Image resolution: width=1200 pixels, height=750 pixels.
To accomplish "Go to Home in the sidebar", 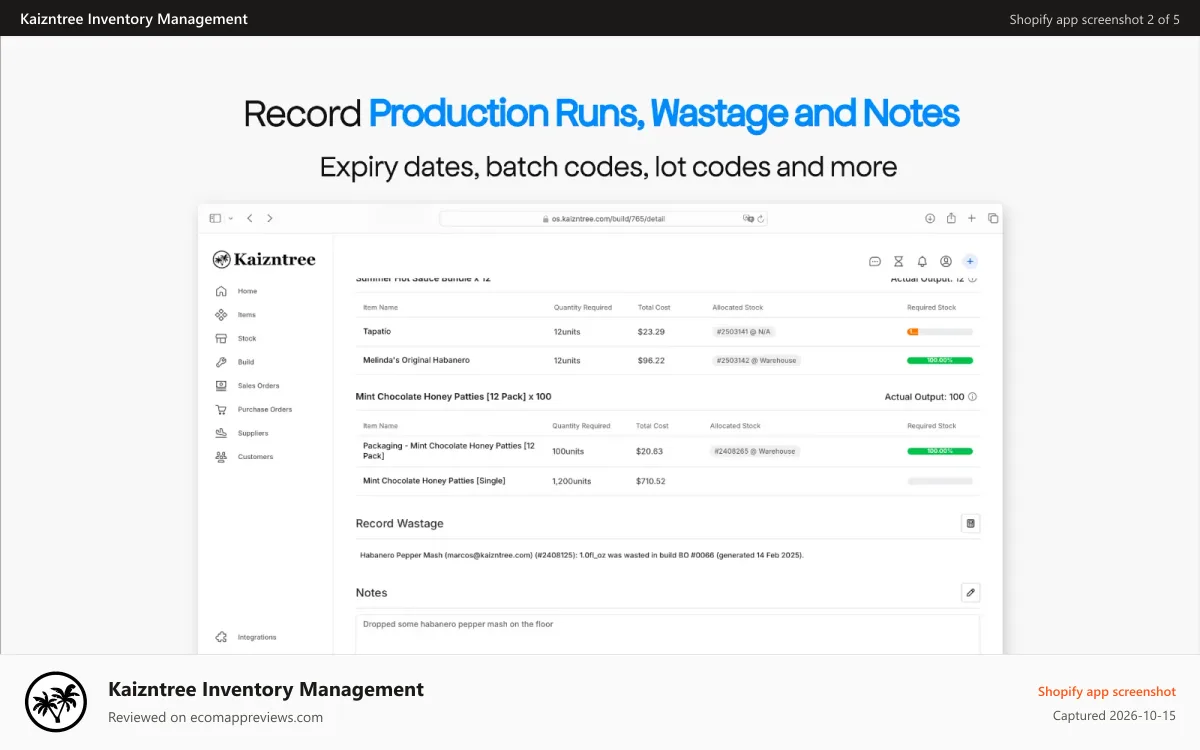I will coord(237,291).
